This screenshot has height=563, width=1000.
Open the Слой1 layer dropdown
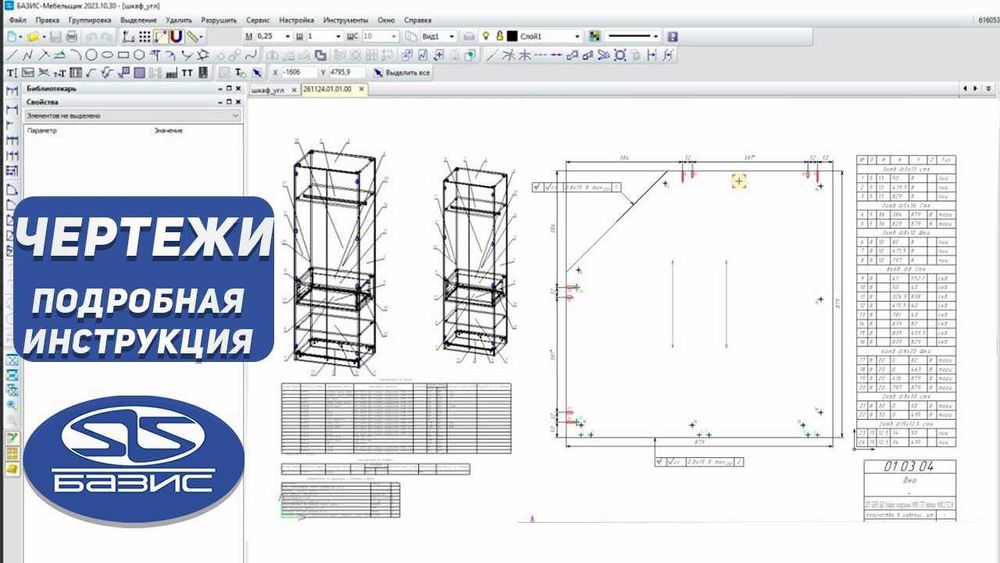tap(577, 36)
